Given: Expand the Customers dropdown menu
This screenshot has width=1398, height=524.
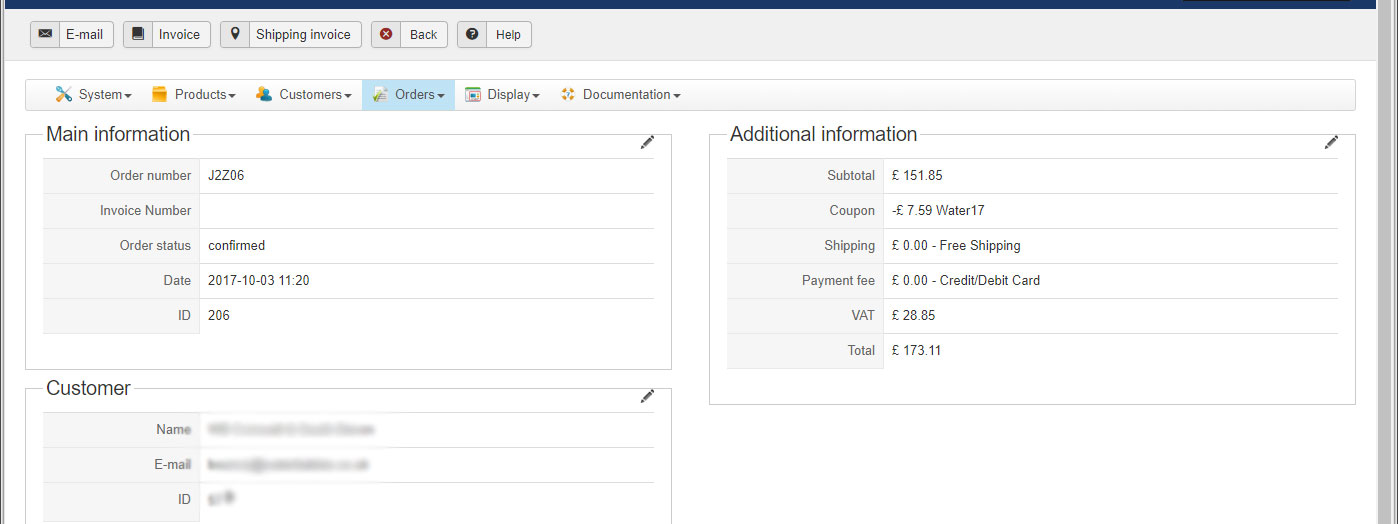Looking at the screenshot, I should (x=304, y=95).
